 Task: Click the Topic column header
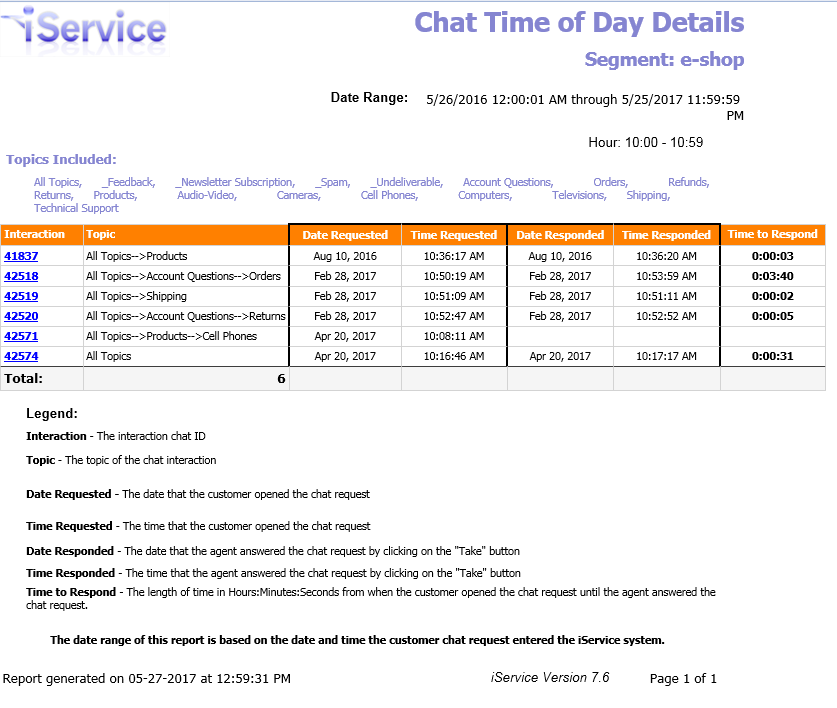186,234
